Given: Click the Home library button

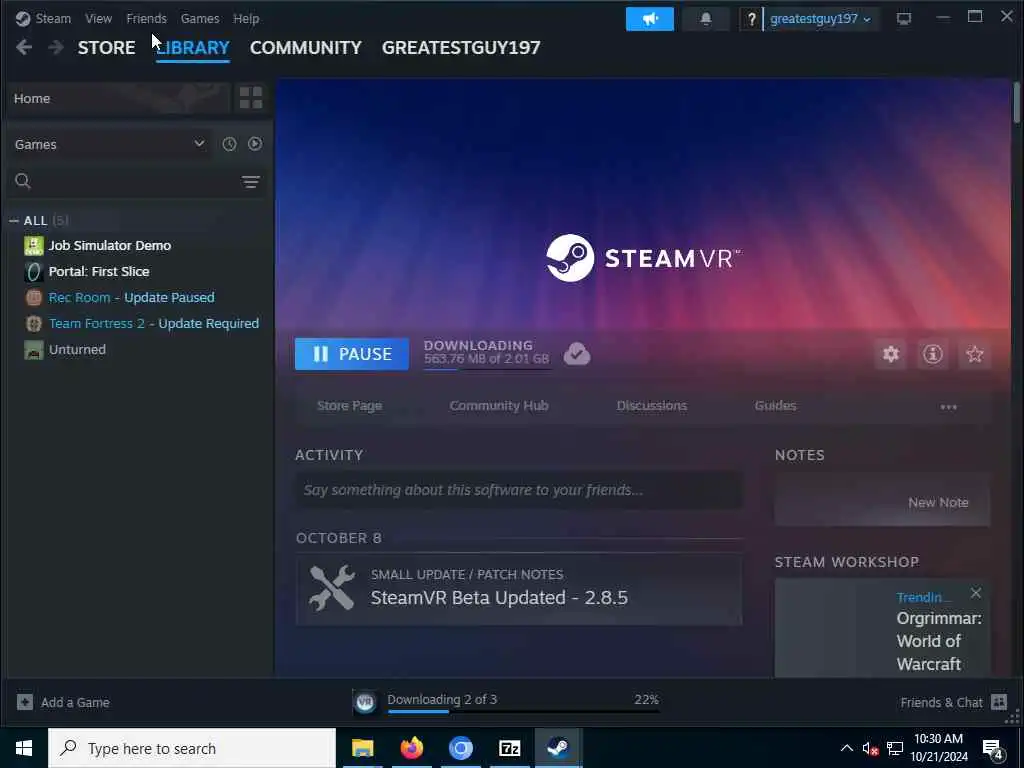Looking at the screenshot, I should point(119,99).
